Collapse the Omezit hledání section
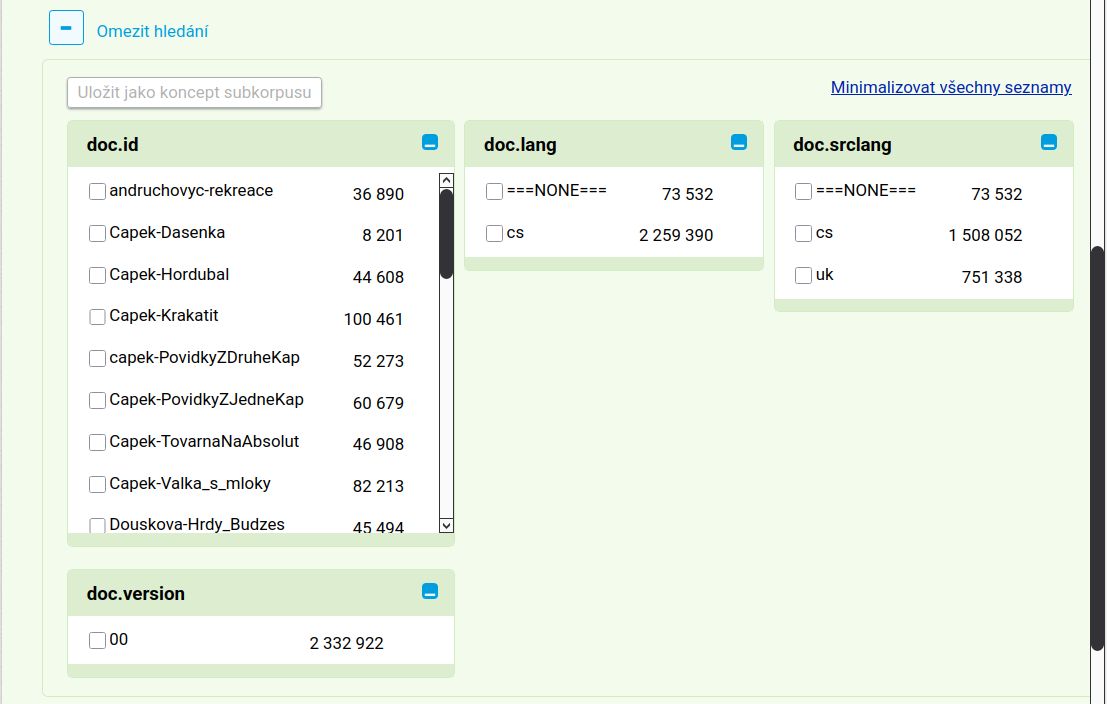Screen dimensions: 1107x704 [66, 28]
